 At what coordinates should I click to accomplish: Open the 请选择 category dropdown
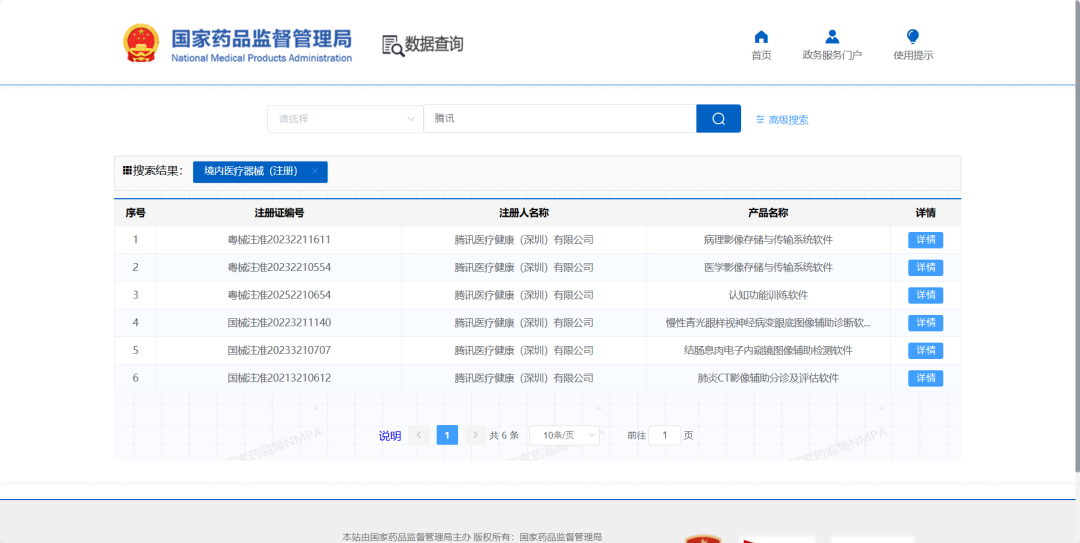[x=345, y=119]
